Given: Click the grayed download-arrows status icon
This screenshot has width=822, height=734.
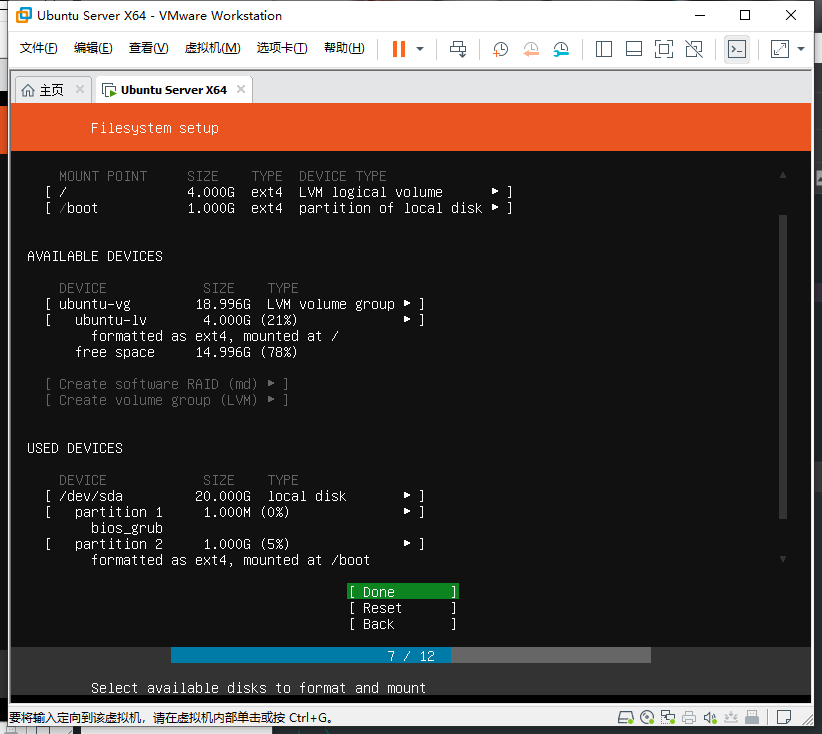Looking at the screenshot, I should point(731,717).
